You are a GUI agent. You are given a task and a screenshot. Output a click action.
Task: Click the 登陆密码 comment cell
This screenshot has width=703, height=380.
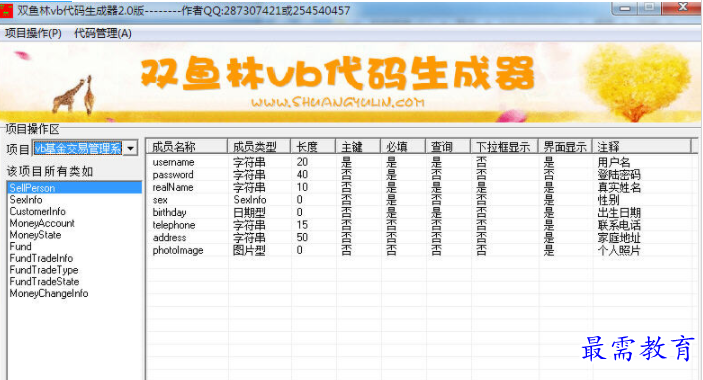[x=619, y=175]
